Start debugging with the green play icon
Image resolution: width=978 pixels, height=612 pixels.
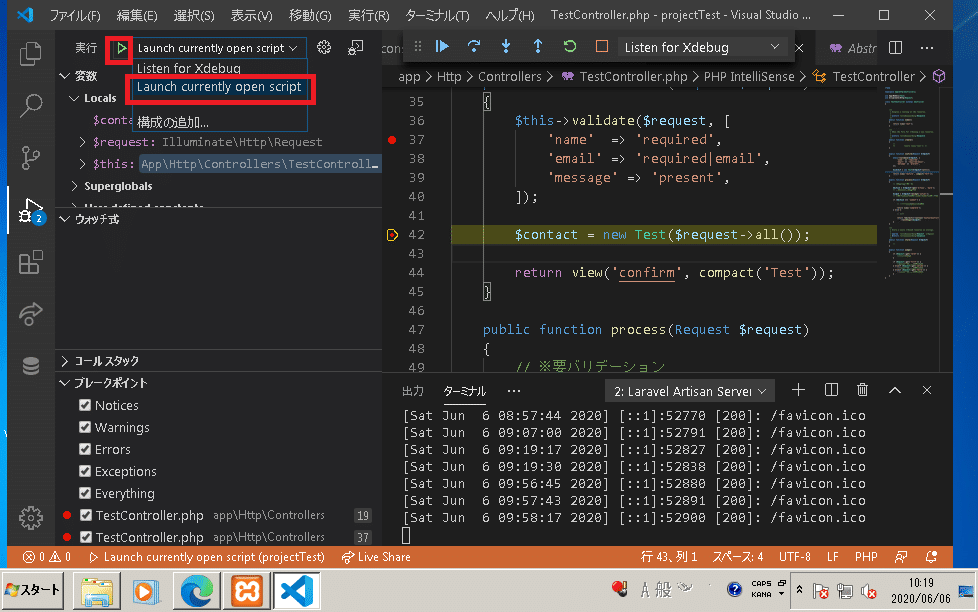coord(121,48)
